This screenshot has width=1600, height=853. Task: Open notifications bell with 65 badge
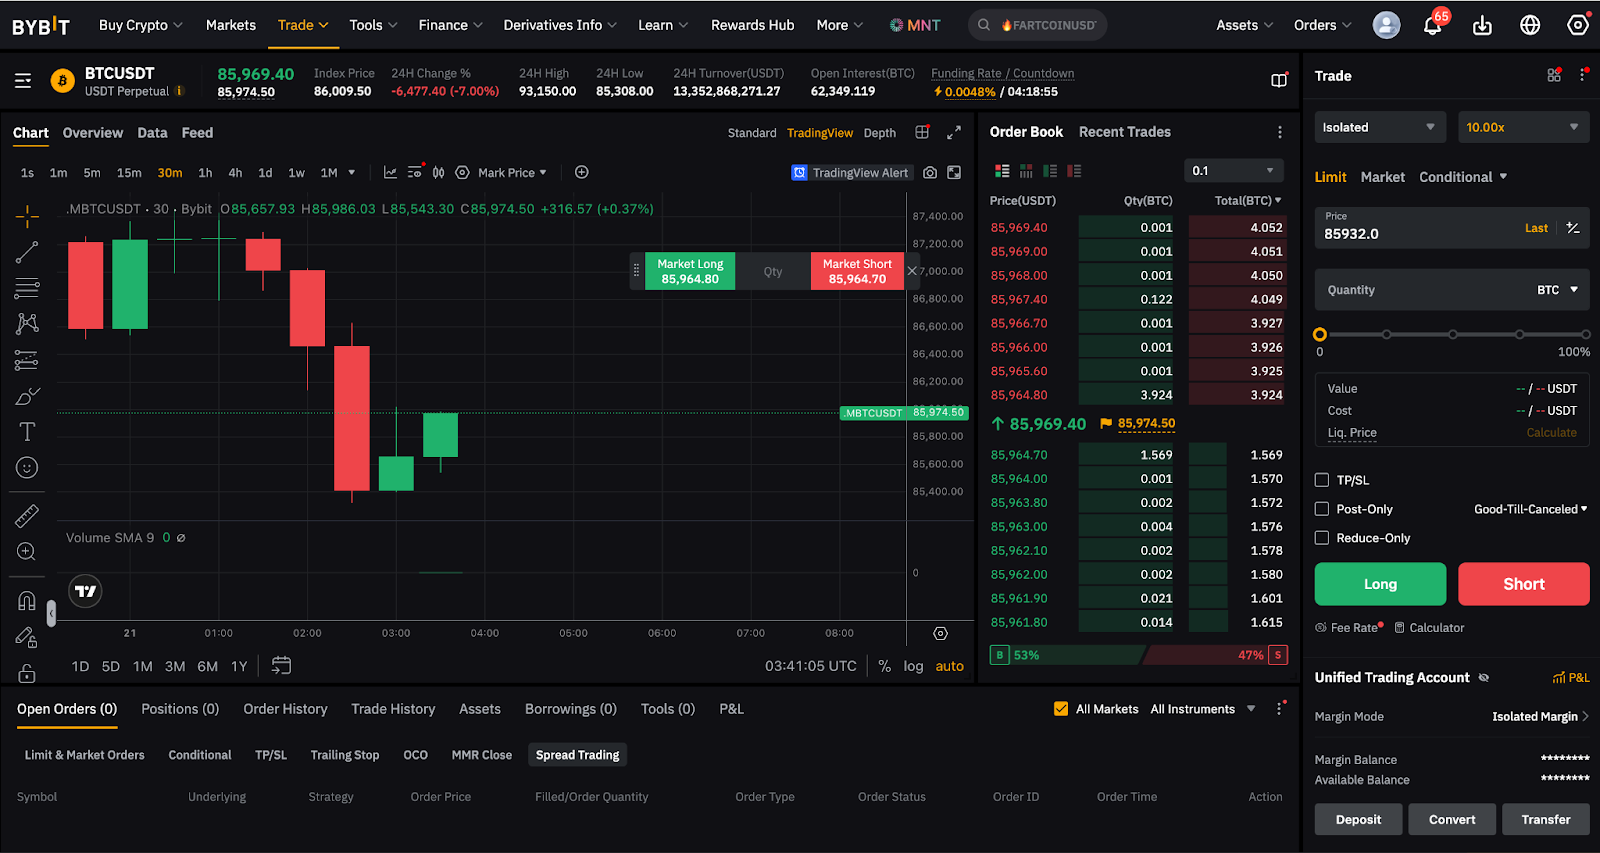click(x=1433, y=25)
